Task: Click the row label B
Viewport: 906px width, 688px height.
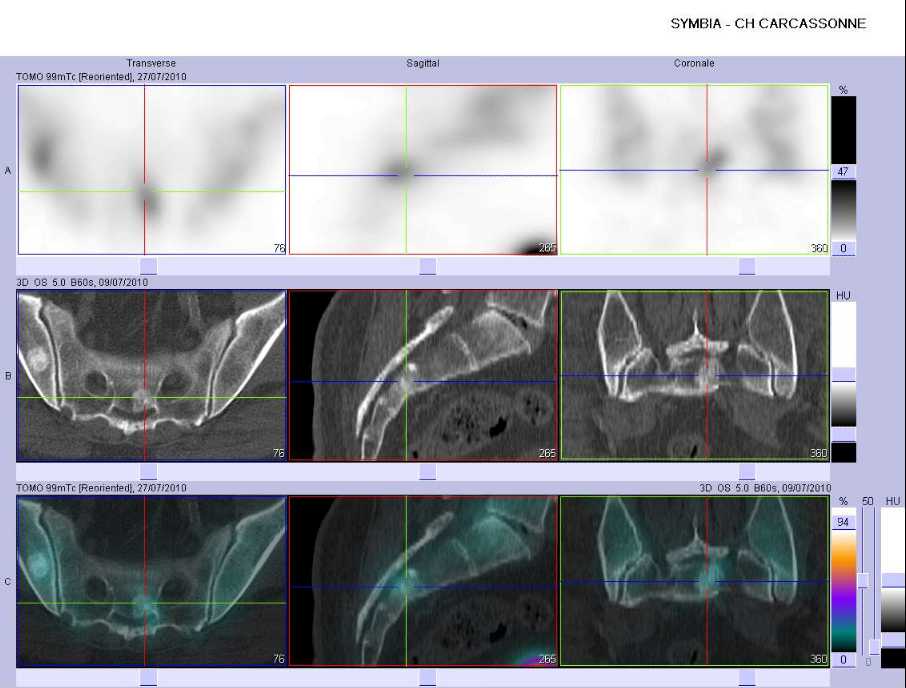Action: pyautogui.click(x=8, y=376)
